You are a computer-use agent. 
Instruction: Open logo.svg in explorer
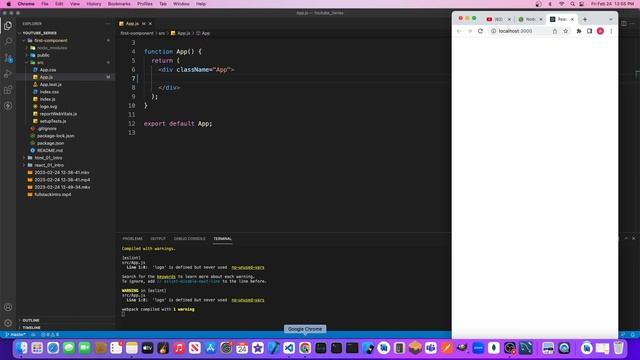pyautogui.click(x=49, y=107)
